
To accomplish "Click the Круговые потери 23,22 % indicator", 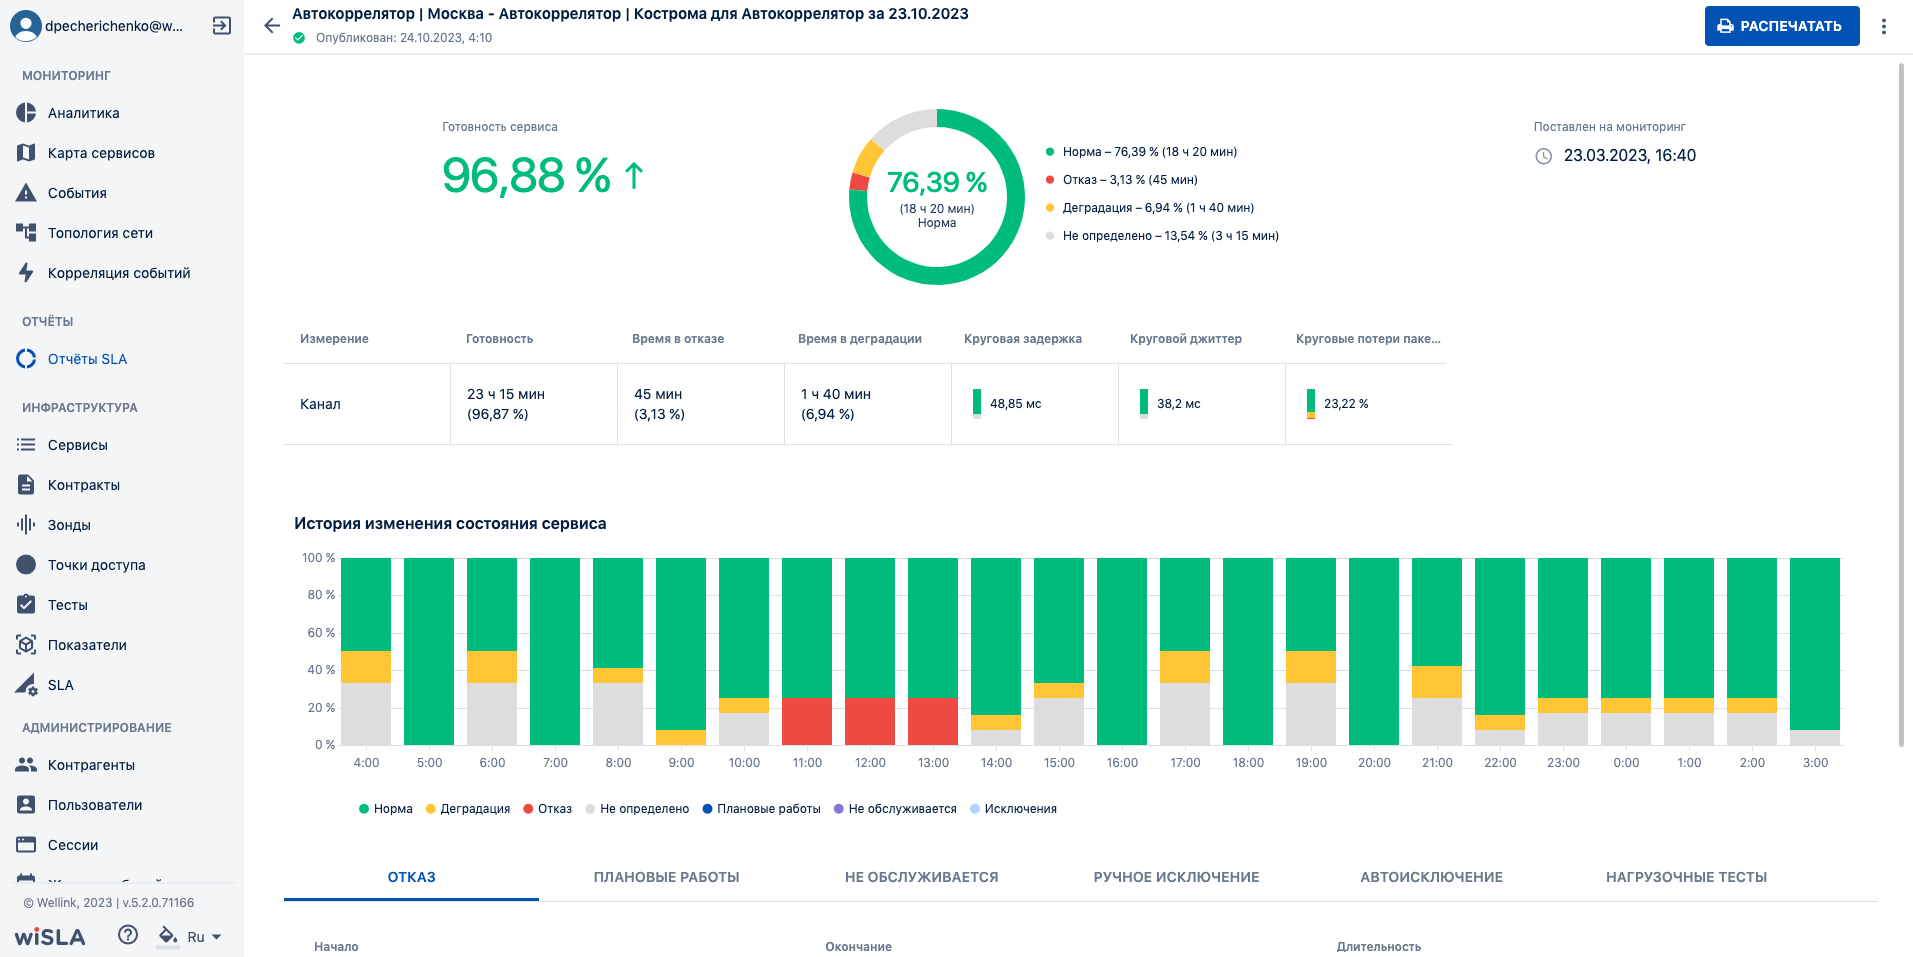I will pos(1338,404).
